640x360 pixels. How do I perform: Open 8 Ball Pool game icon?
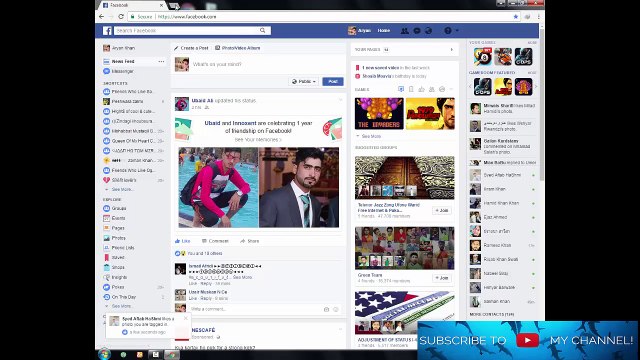[482, 56]
